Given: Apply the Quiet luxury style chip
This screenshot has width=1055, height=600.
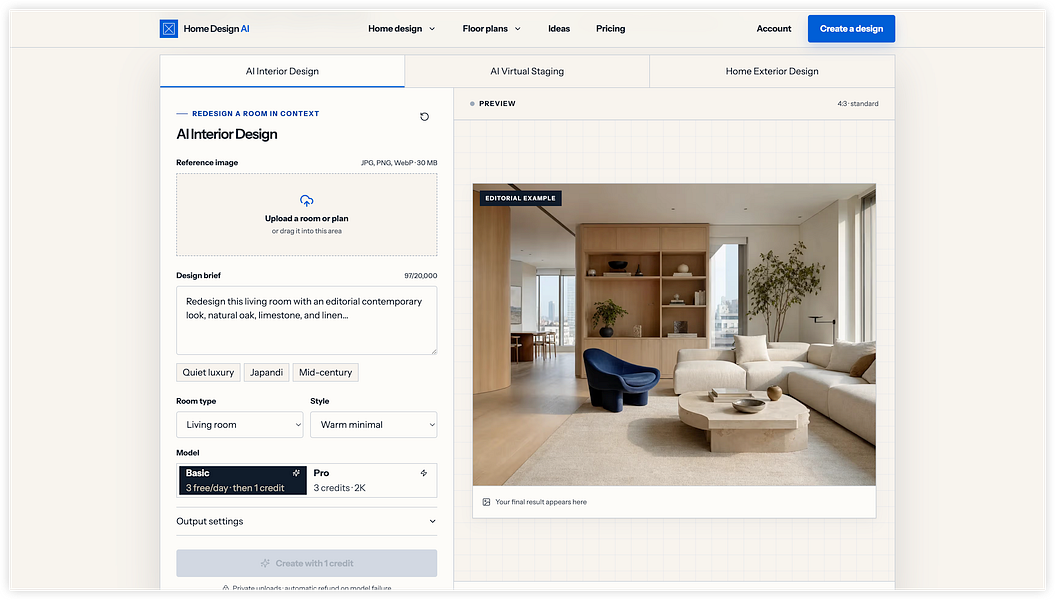Looking at the screenshot, I should 209,373.
